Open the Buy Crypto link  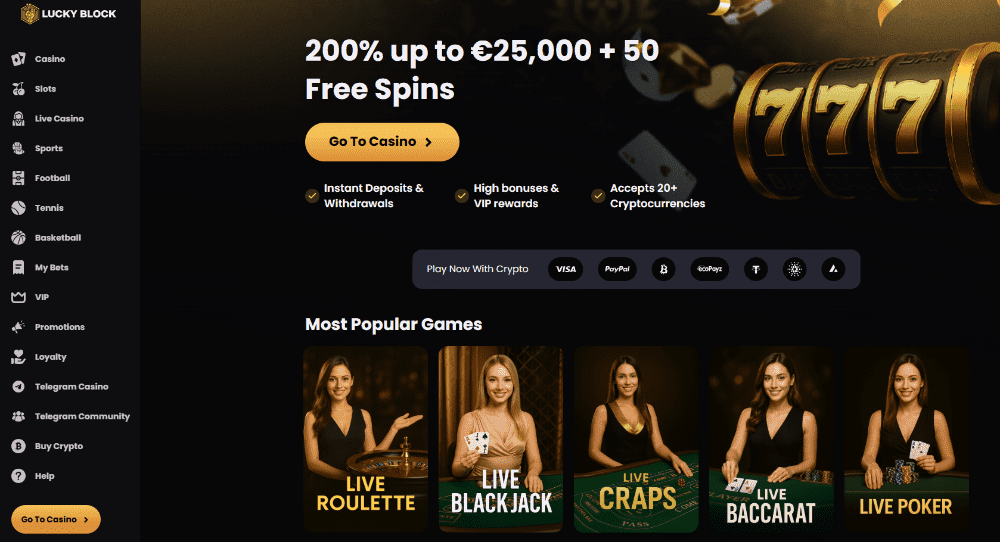(59, 446)
